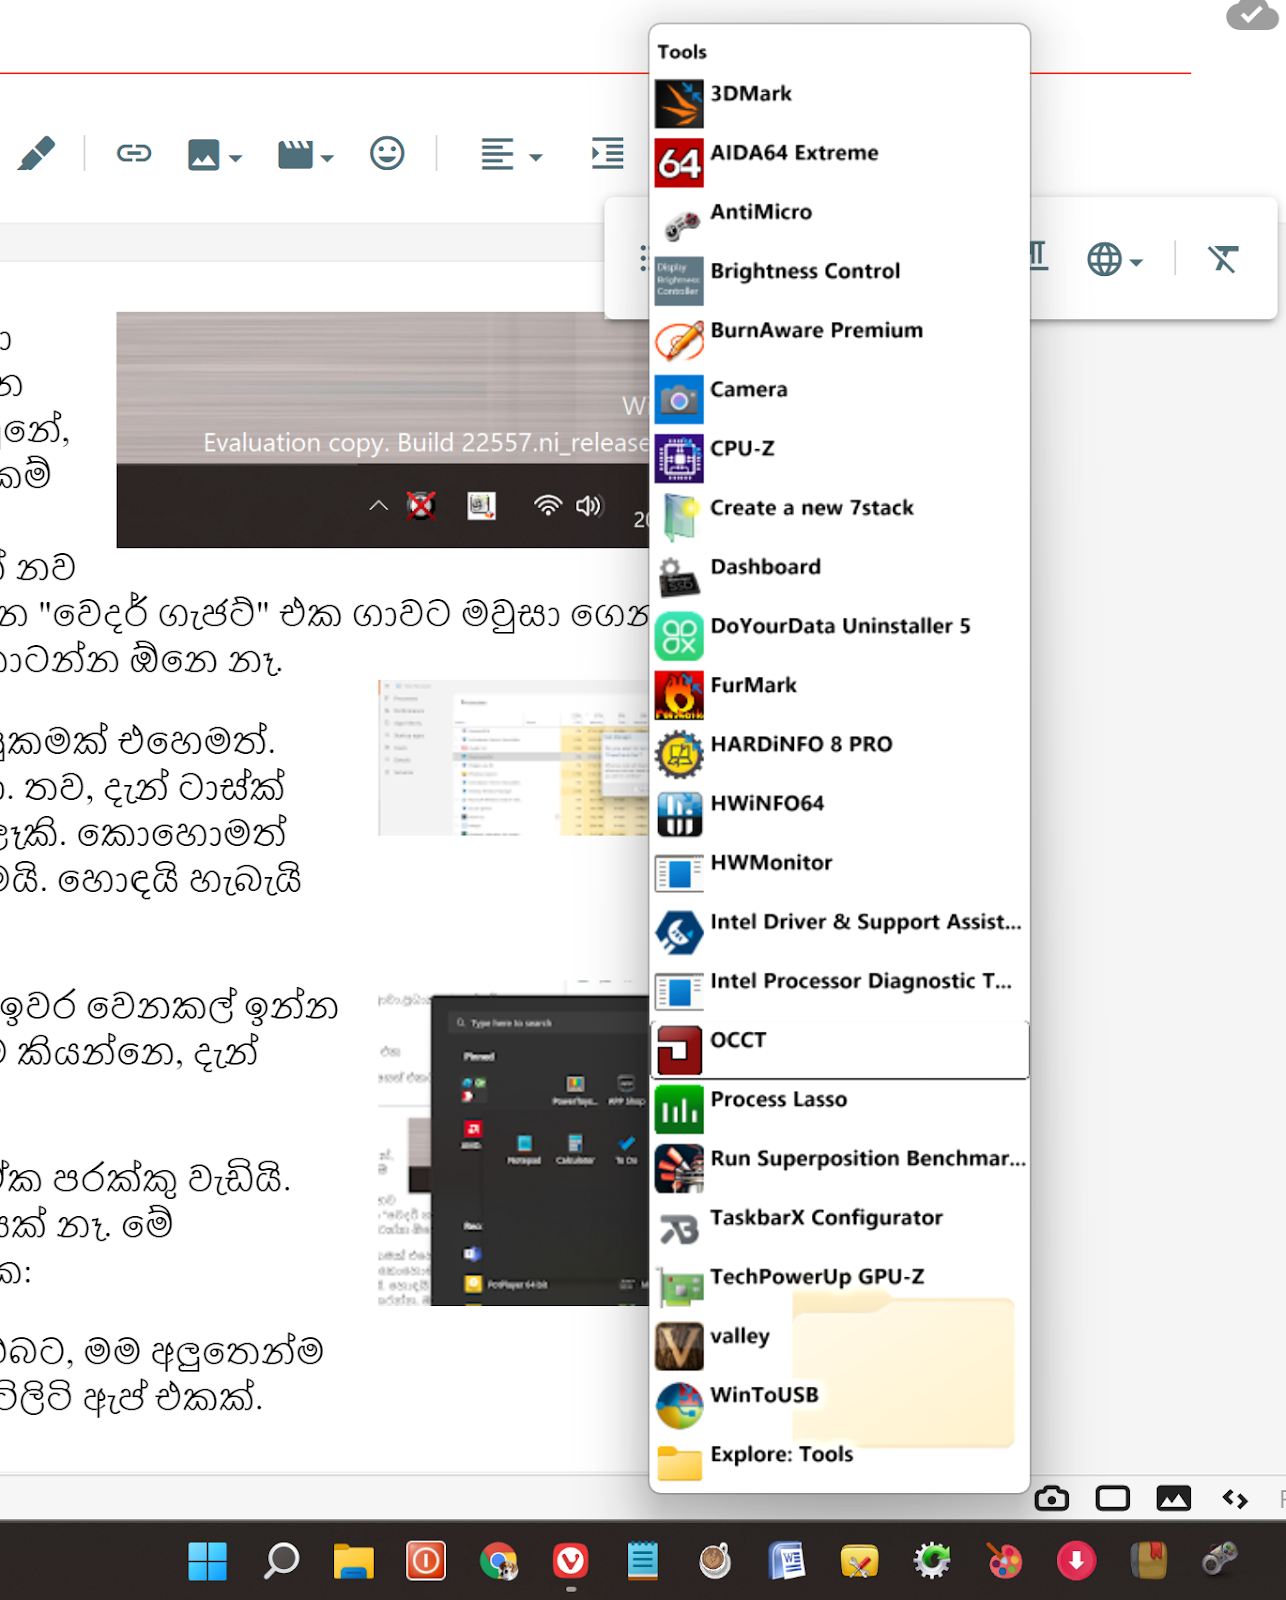This screenshot has width=1286, height=1600.
Task: Click the clear formatting icon
Action: [x=1222, y=259]
